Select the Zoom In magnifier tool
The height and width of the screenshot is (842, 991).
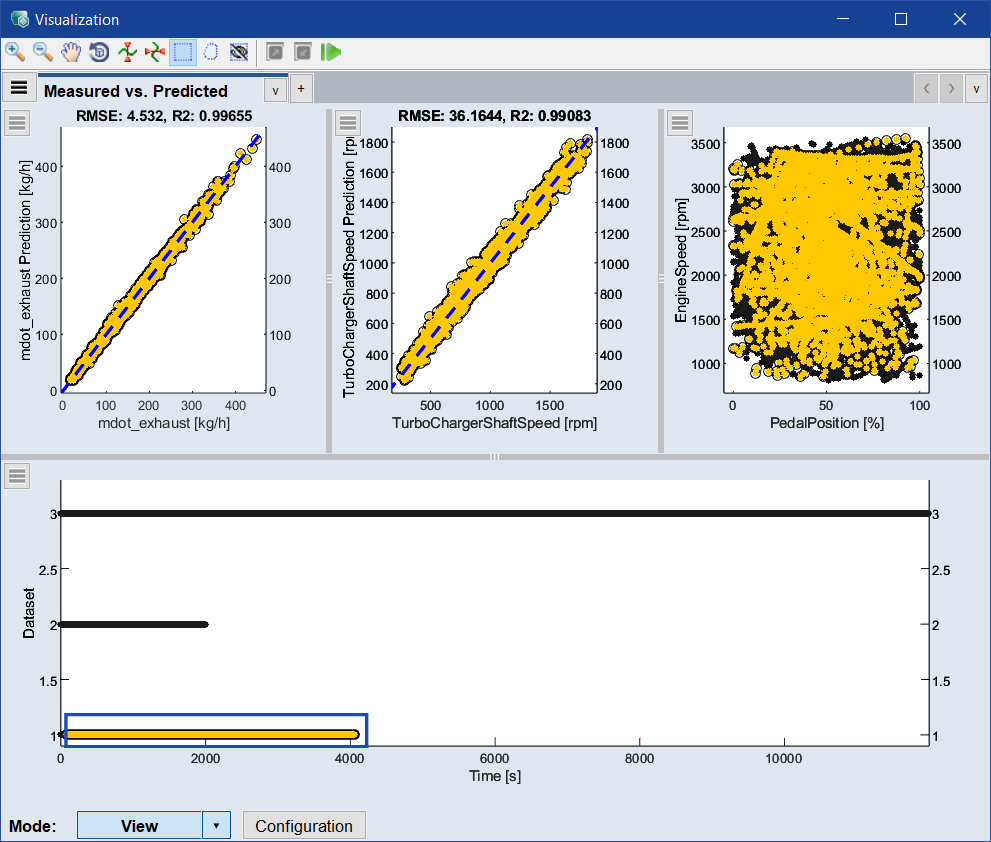click(15, 51)
